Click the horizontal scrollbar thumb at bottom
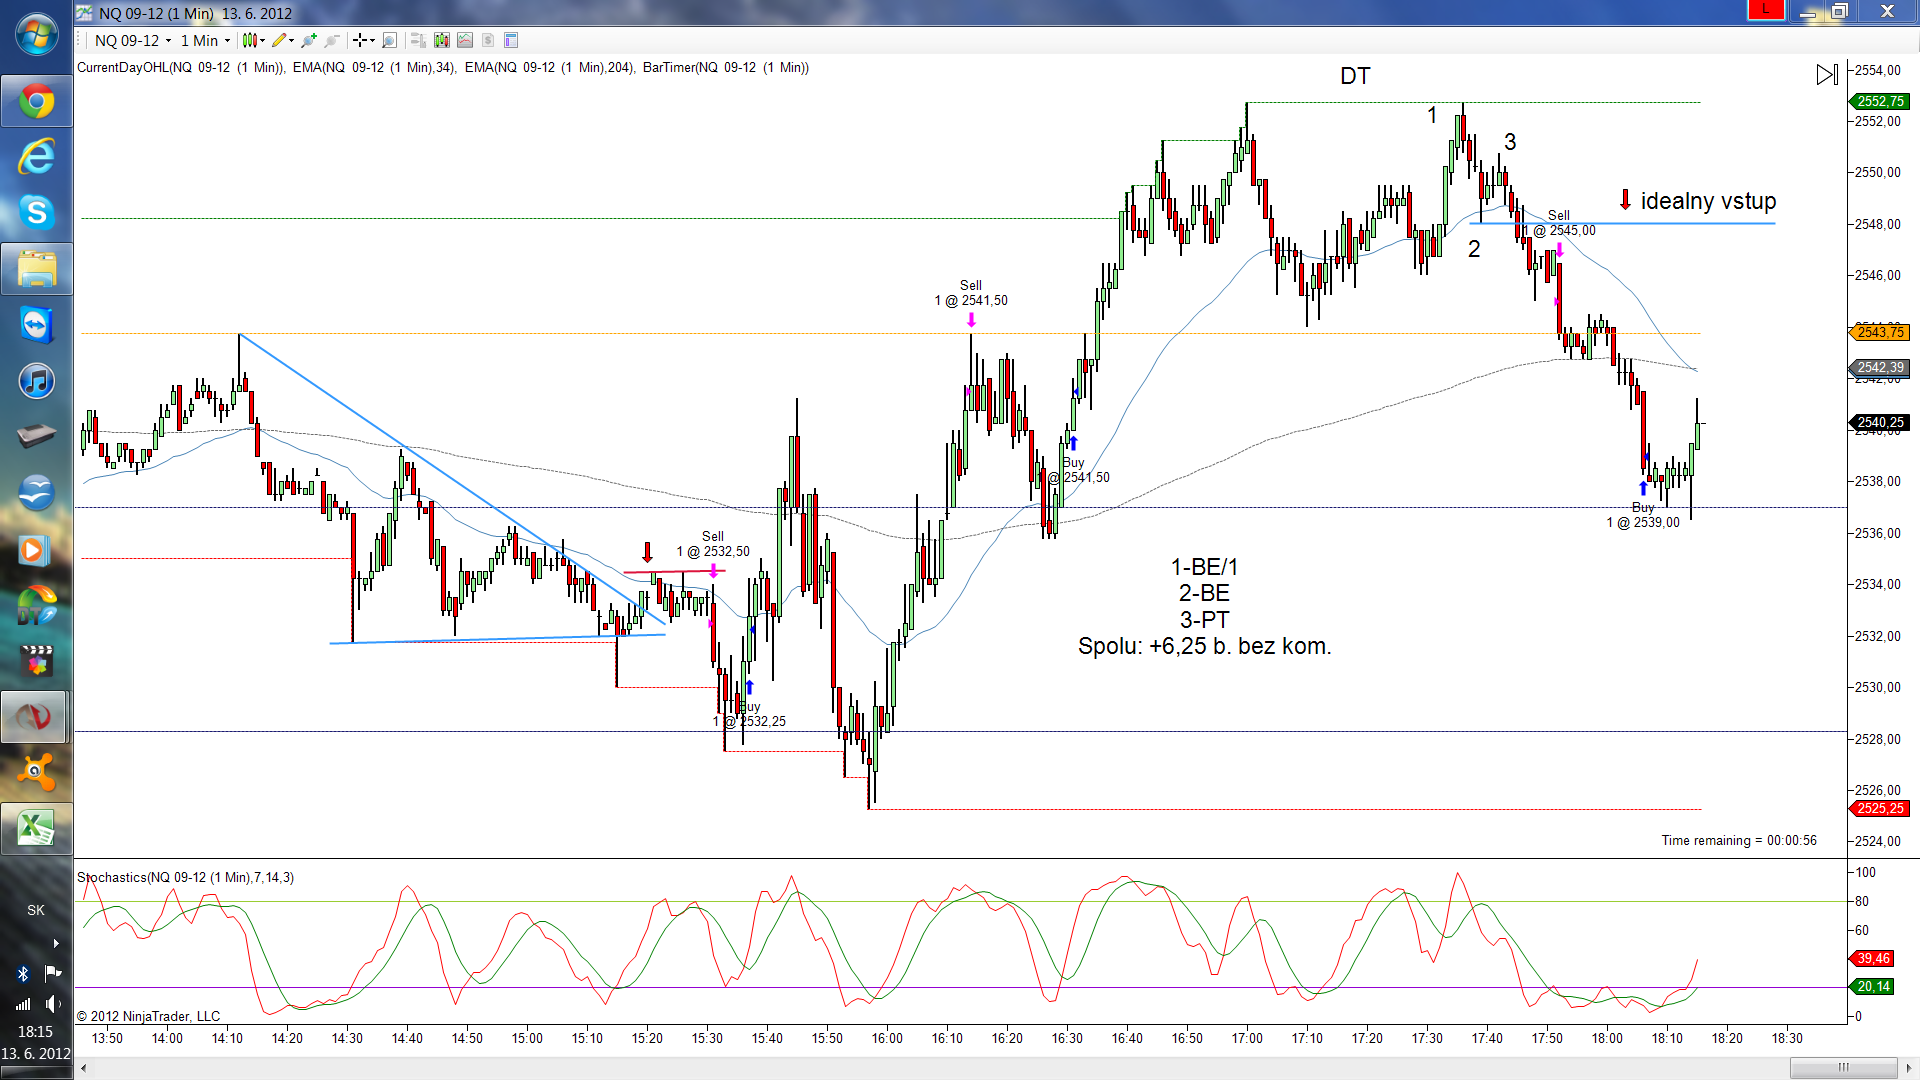The height and width of the screenshot is (1080, 1920). pos(1842,1068)
